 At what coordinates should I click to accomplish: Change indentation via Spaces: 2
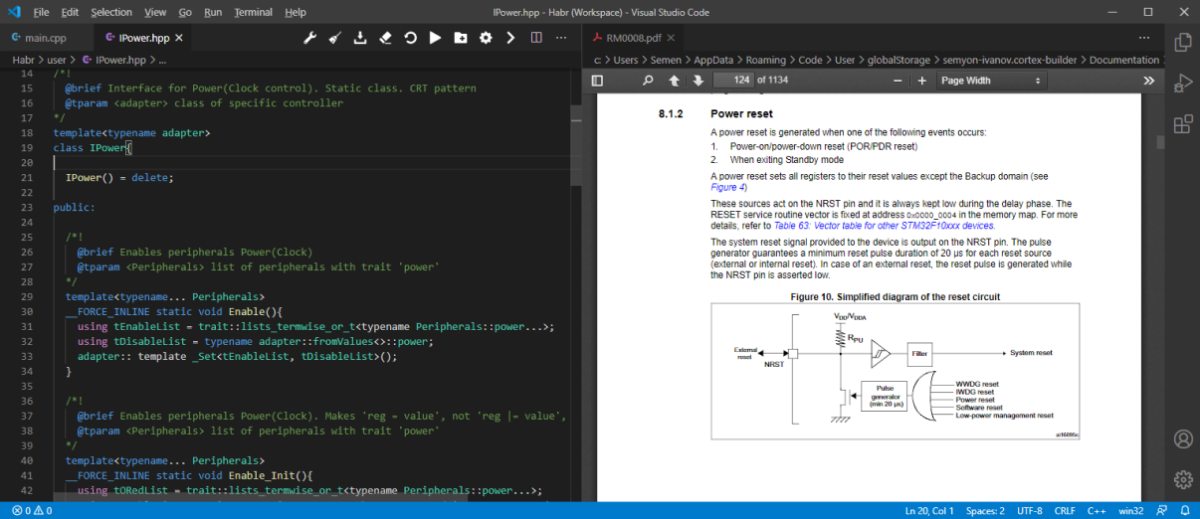(x=986, y=510)
